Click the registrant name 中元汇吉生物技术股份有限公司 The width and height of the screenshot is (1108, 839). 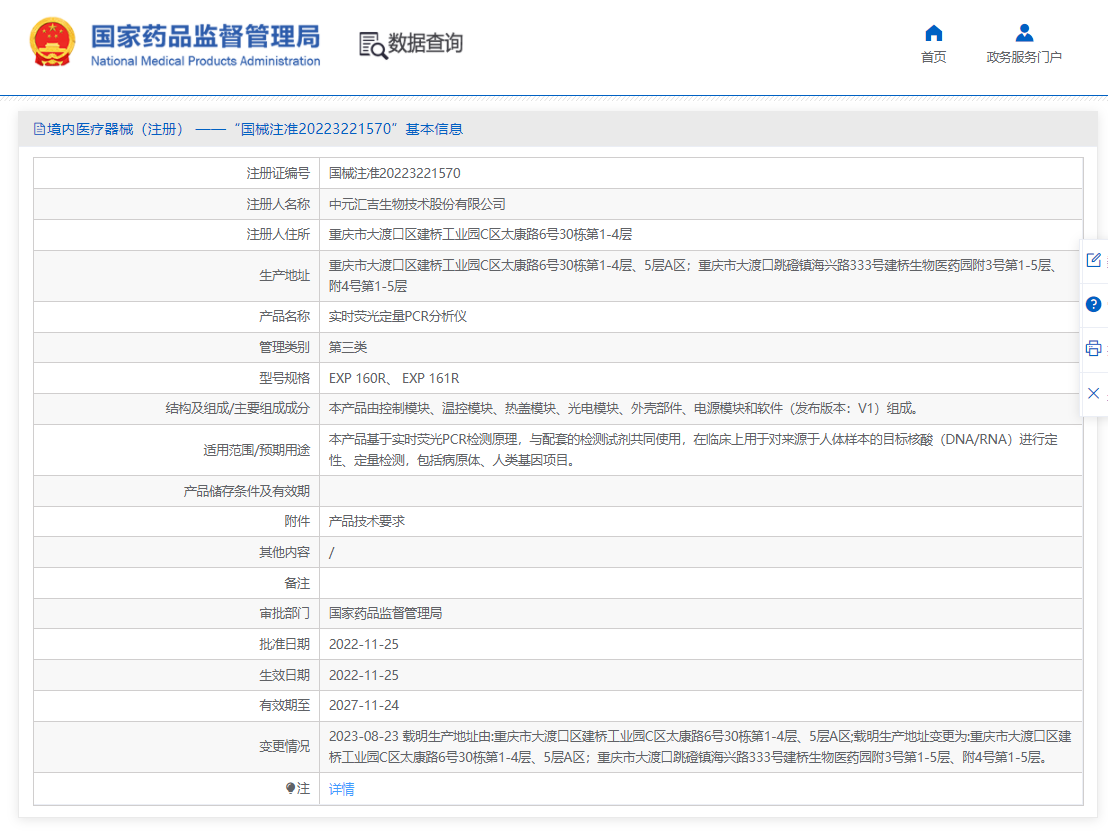coord(417,204)
